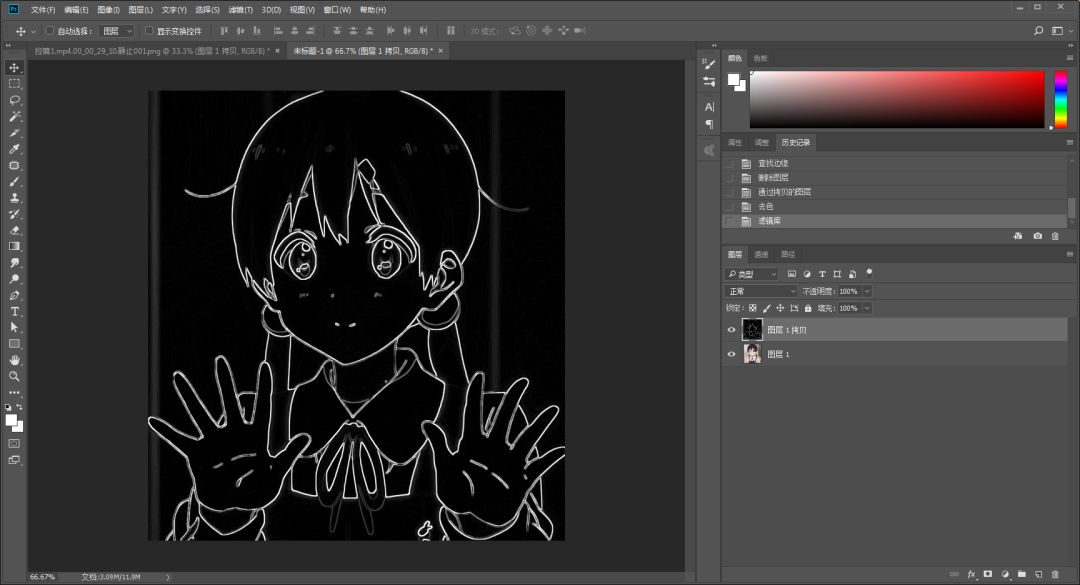Open the Layers panel options menu
Image resolution: width=1080 pixels, height=585 pixels.
coord(1070,254)
